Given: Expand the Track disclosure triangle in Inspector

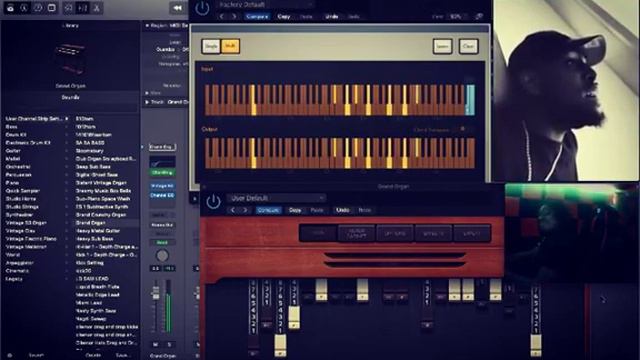Looking at the screenshot, I should 147,102.
